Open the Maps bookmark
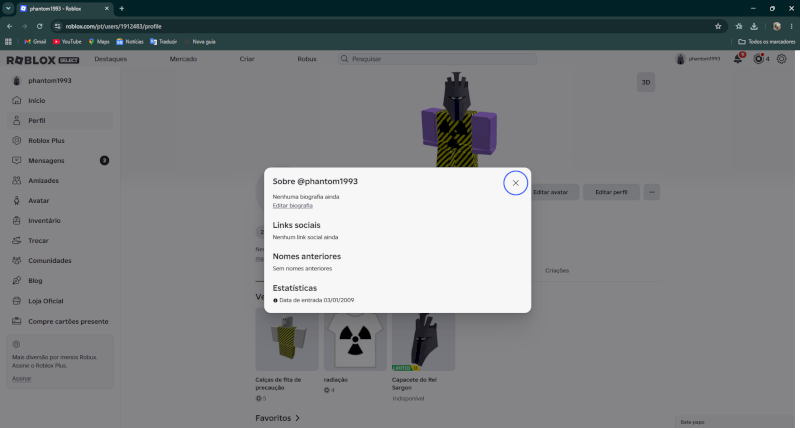The height and width of the screenshot is (428, 800). 99,42
